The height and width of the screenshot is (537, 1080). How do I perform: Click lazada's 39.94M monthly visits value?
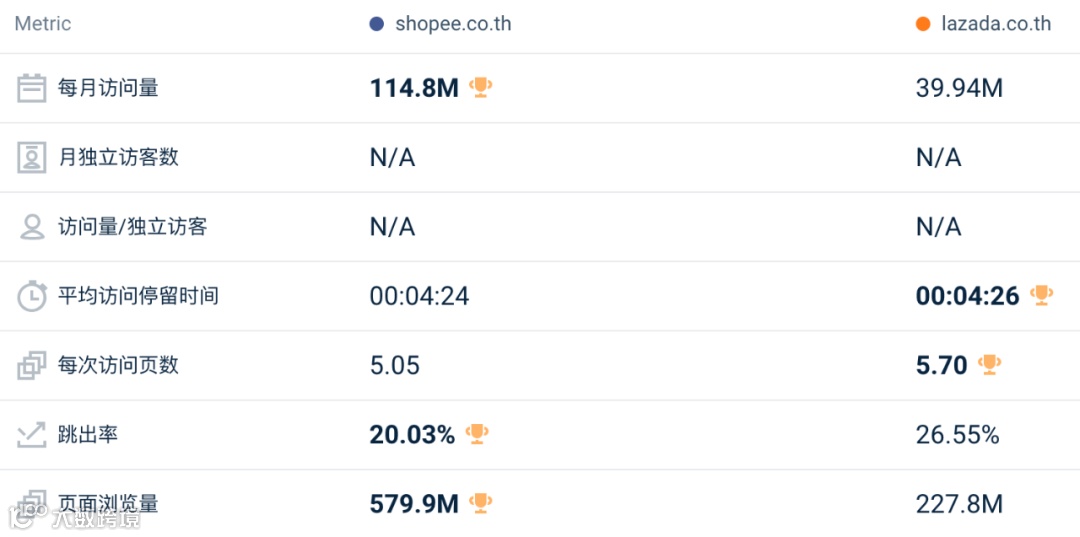click(959, 88)
